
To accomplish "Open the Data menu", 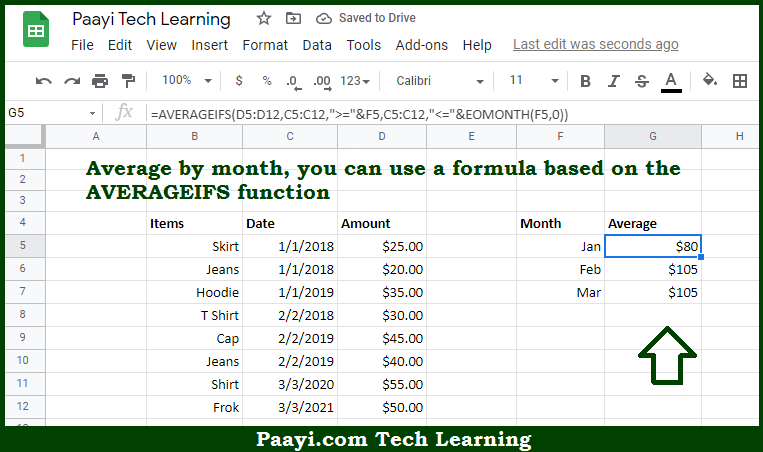I will (317, 45).
